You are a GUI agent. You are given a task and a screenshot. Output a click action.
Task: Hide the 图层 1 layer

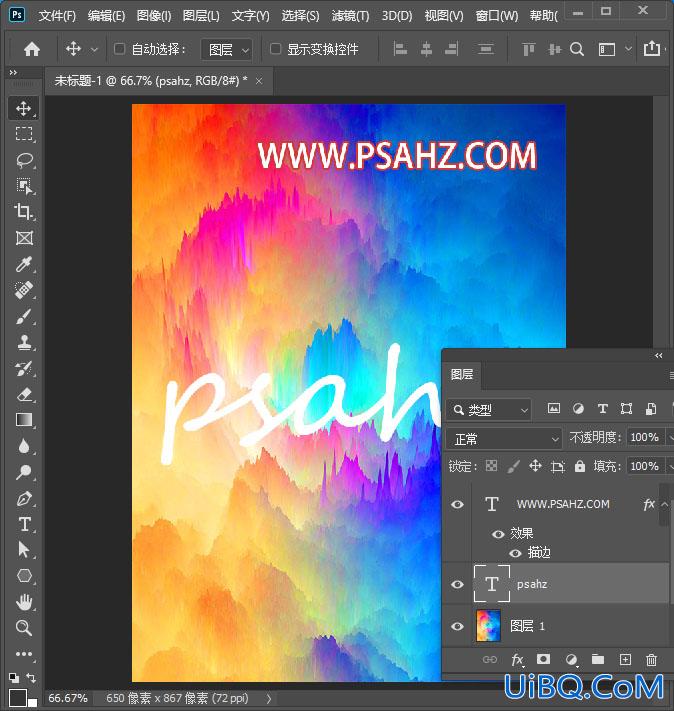tap(457, 627)
